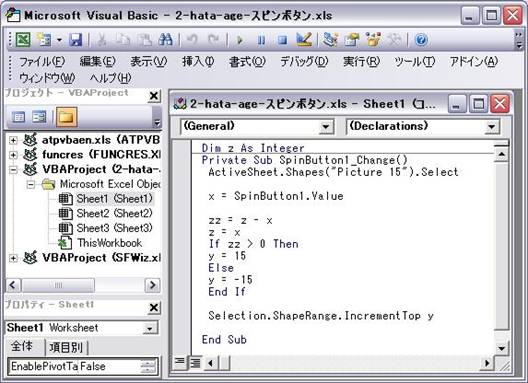Open the (Declarations) procedure dropdown
Image resolution: width=528 pixels, height=383 pixels.
coord(423,126)
